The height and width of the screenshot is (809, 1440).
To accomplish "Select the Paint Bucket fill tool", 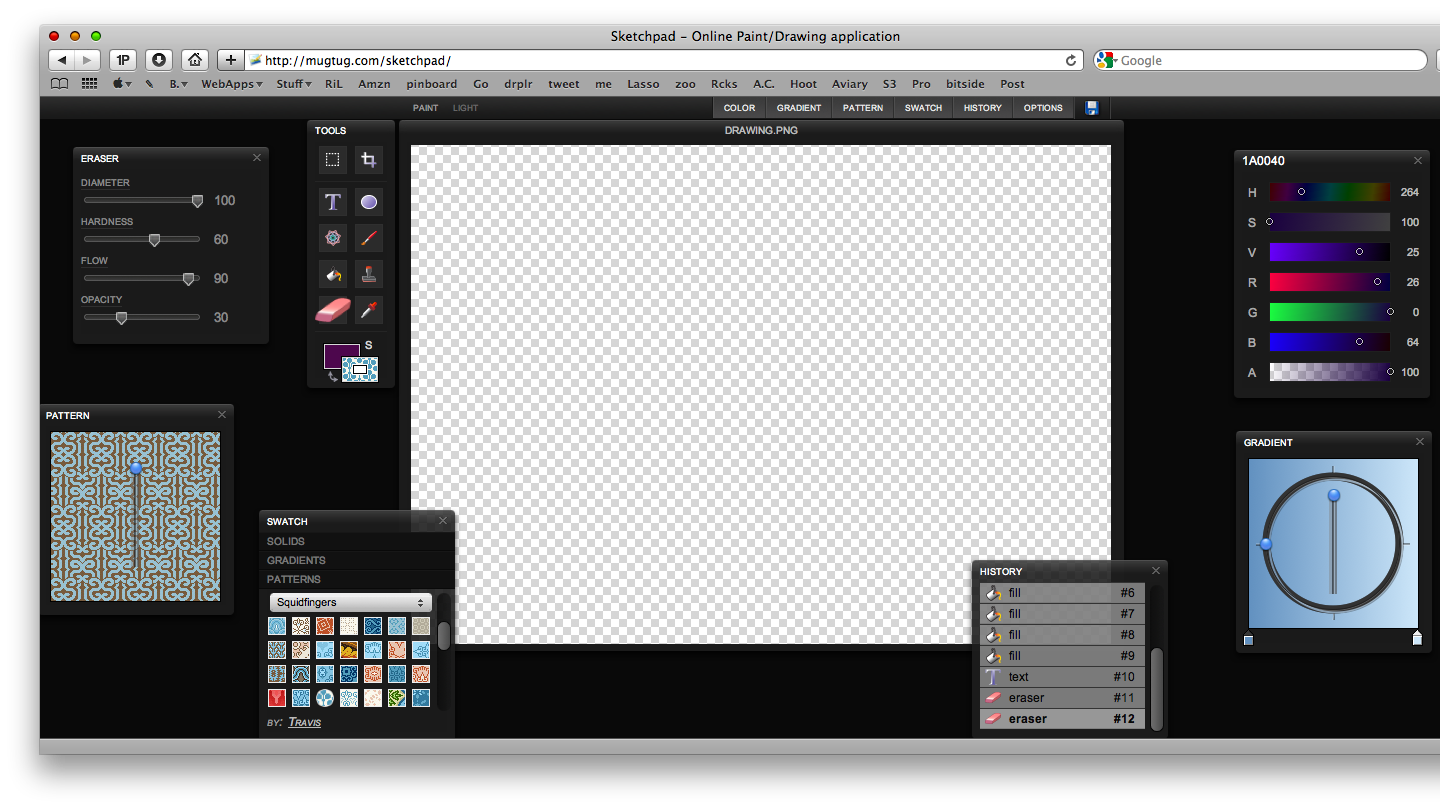I will (x=332, y=273).
